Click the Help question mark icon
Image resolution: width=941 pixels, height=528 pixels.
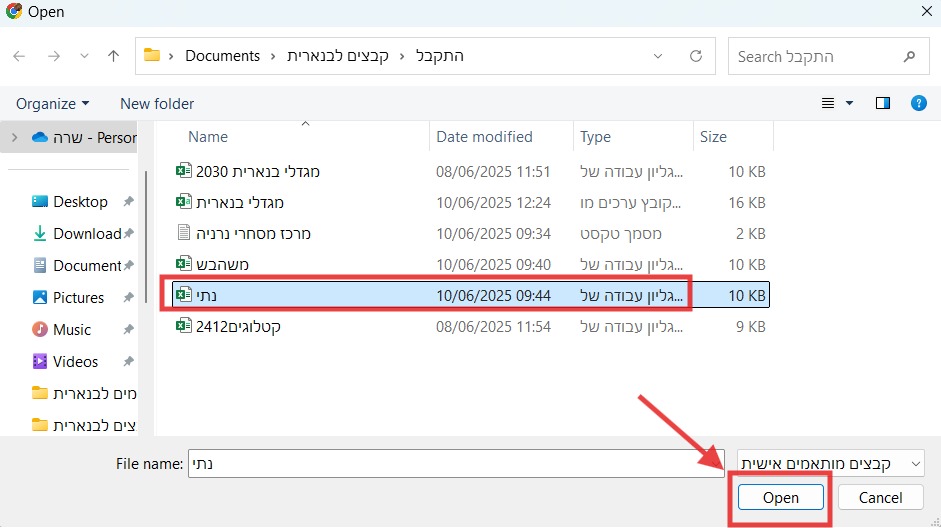click(918, 103)
